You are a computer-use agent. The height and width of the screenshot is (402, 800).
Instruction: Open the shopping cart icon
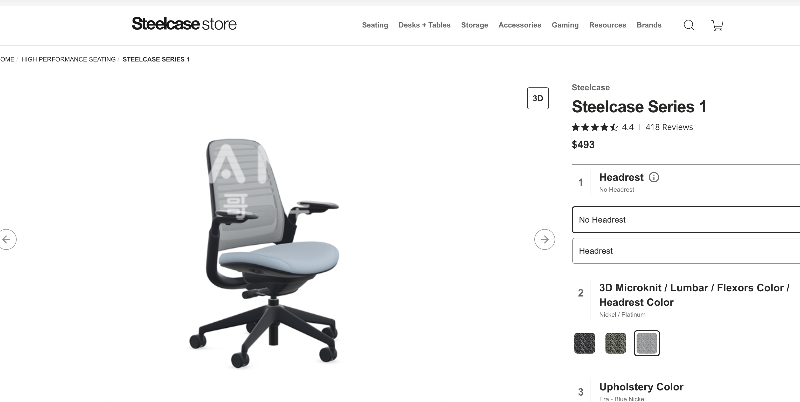717,25
